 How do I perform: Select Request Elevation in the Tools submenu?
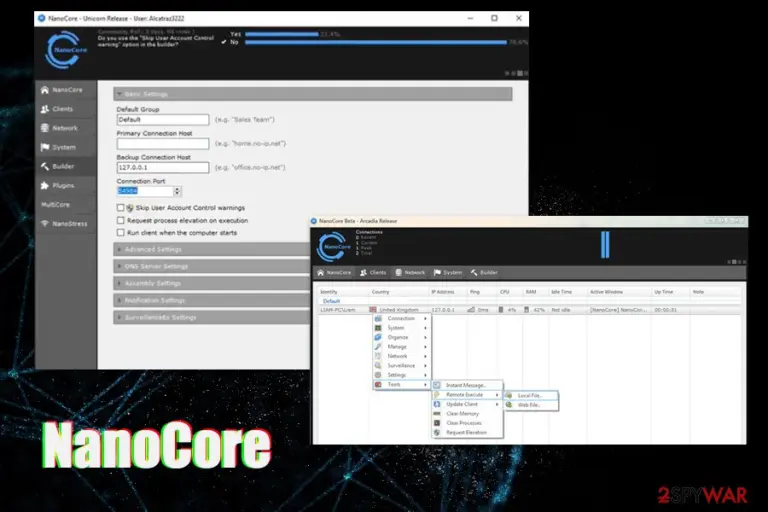pos(467,433)
